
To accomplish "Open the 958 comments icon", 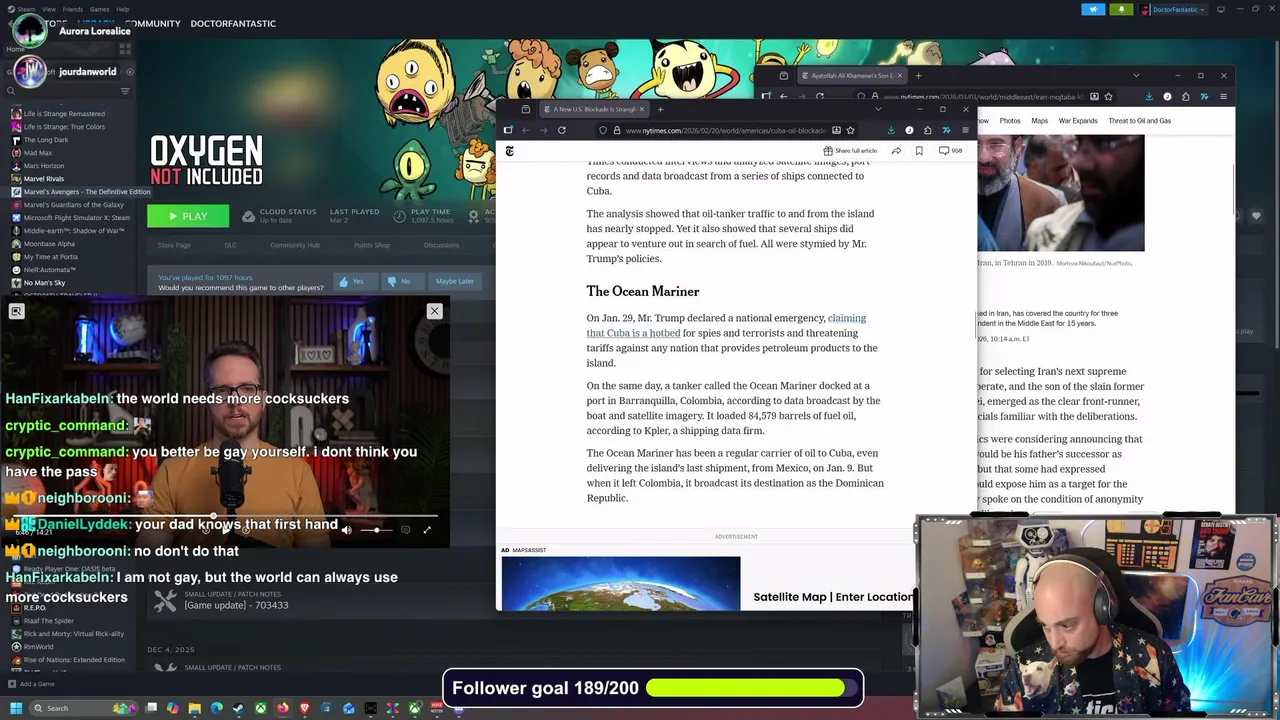I will 950,151.
